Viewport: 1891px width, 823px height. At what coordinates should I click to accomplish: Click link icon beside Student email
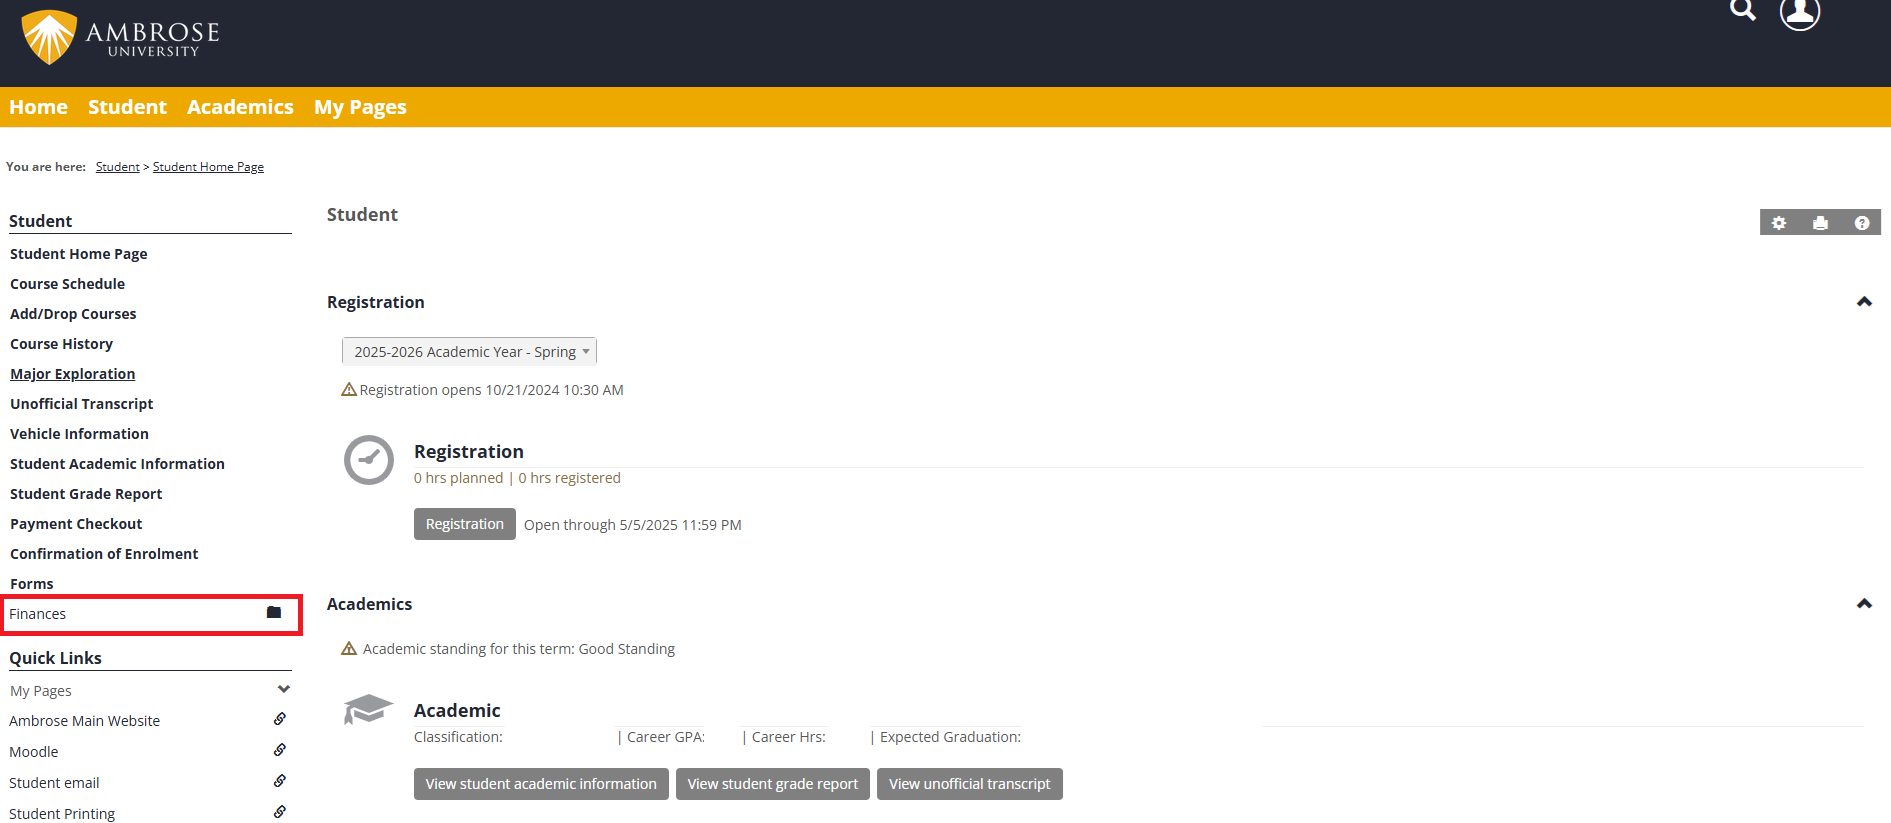coord(280,781)
